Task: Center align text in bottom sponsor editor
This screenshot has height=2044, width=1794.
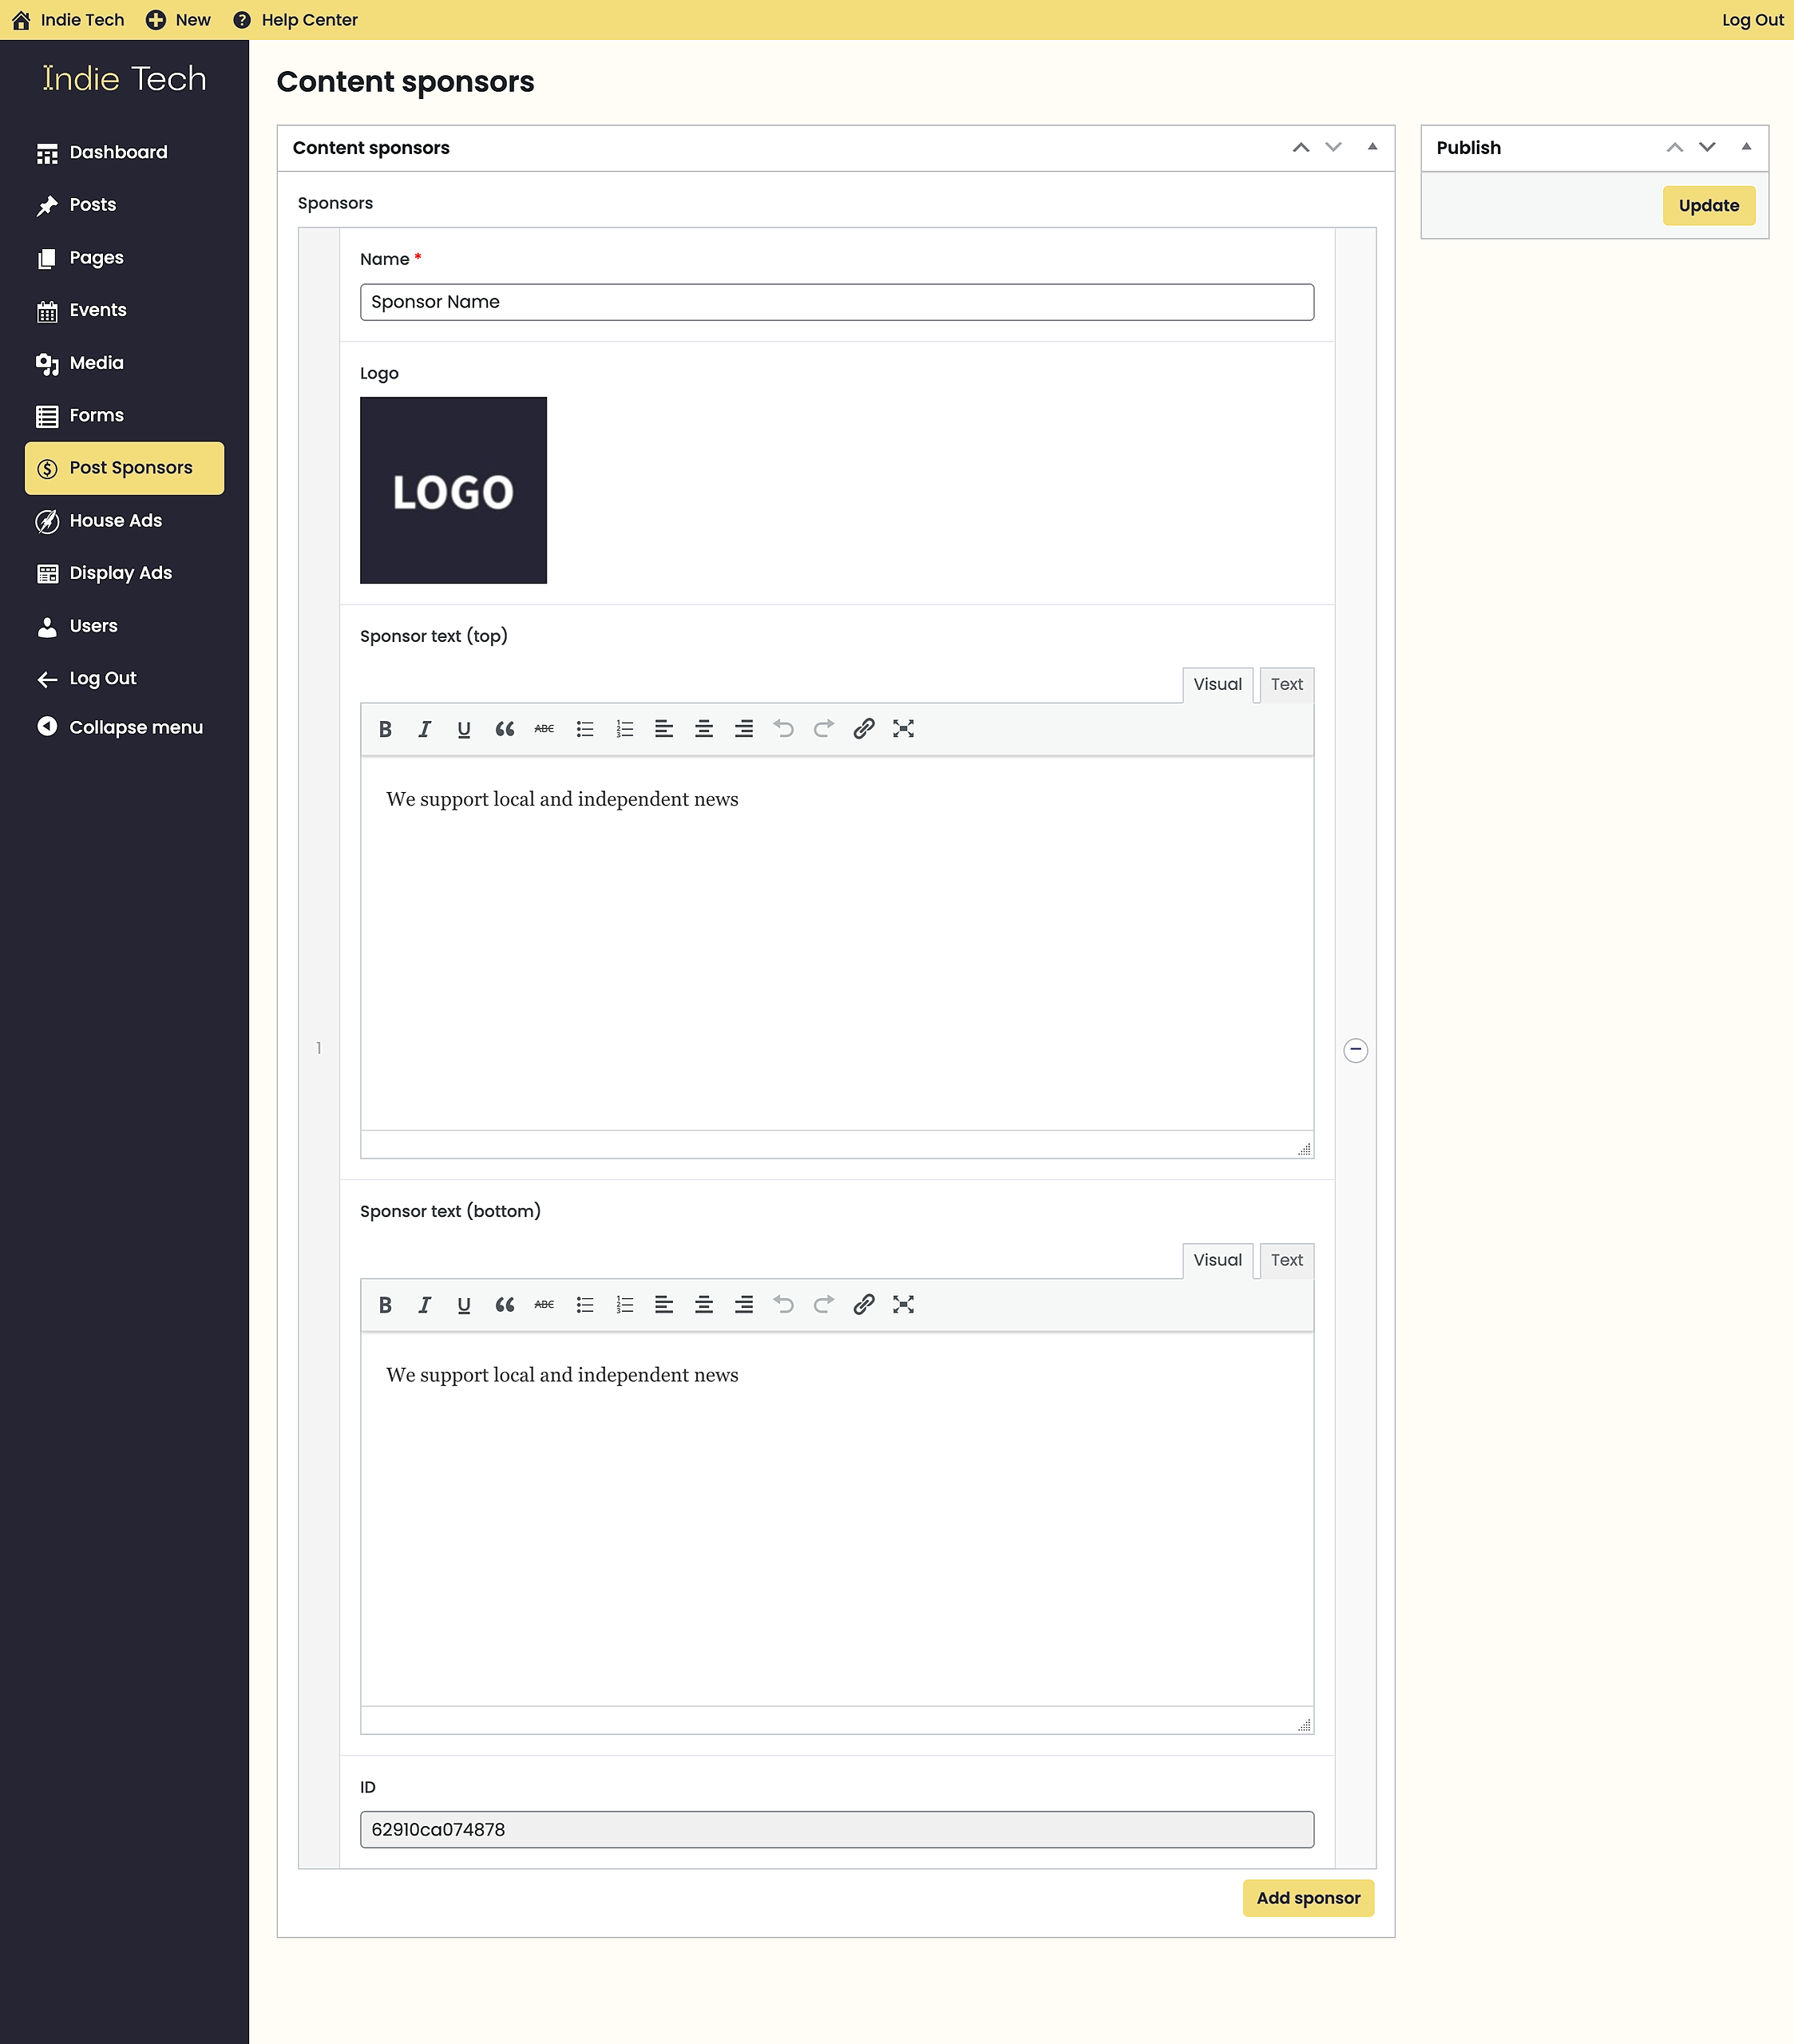Action: coord(704,1305)
